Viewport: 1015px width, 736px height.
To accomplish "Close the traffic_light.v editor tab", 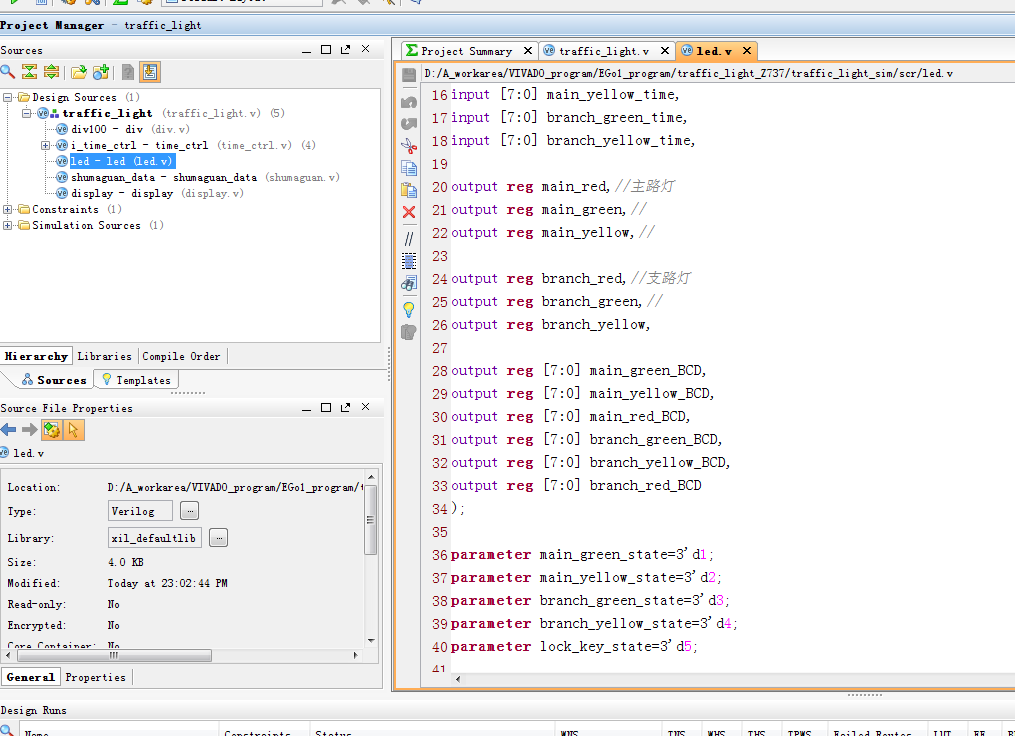I will [665, 50].
